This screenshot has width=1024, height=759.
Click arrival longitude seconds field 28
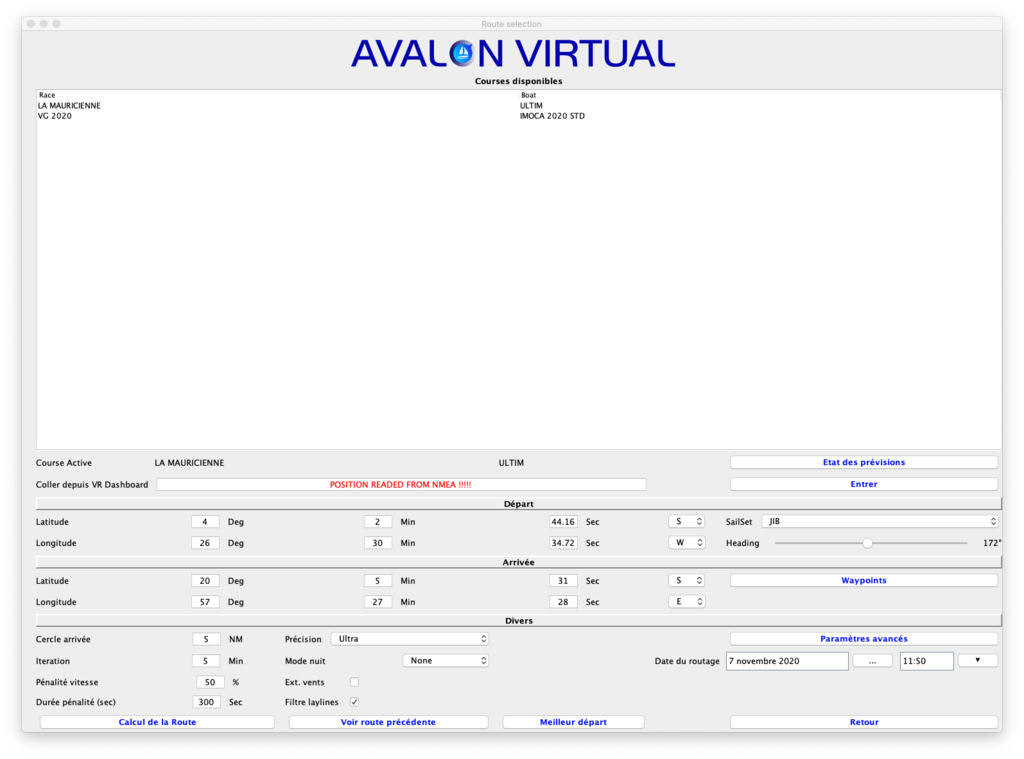tap(563, 602)
